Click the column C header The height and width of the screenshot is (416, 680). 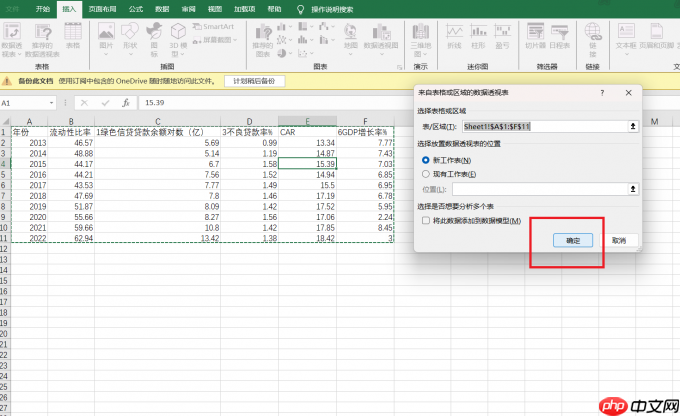[157, 121]
